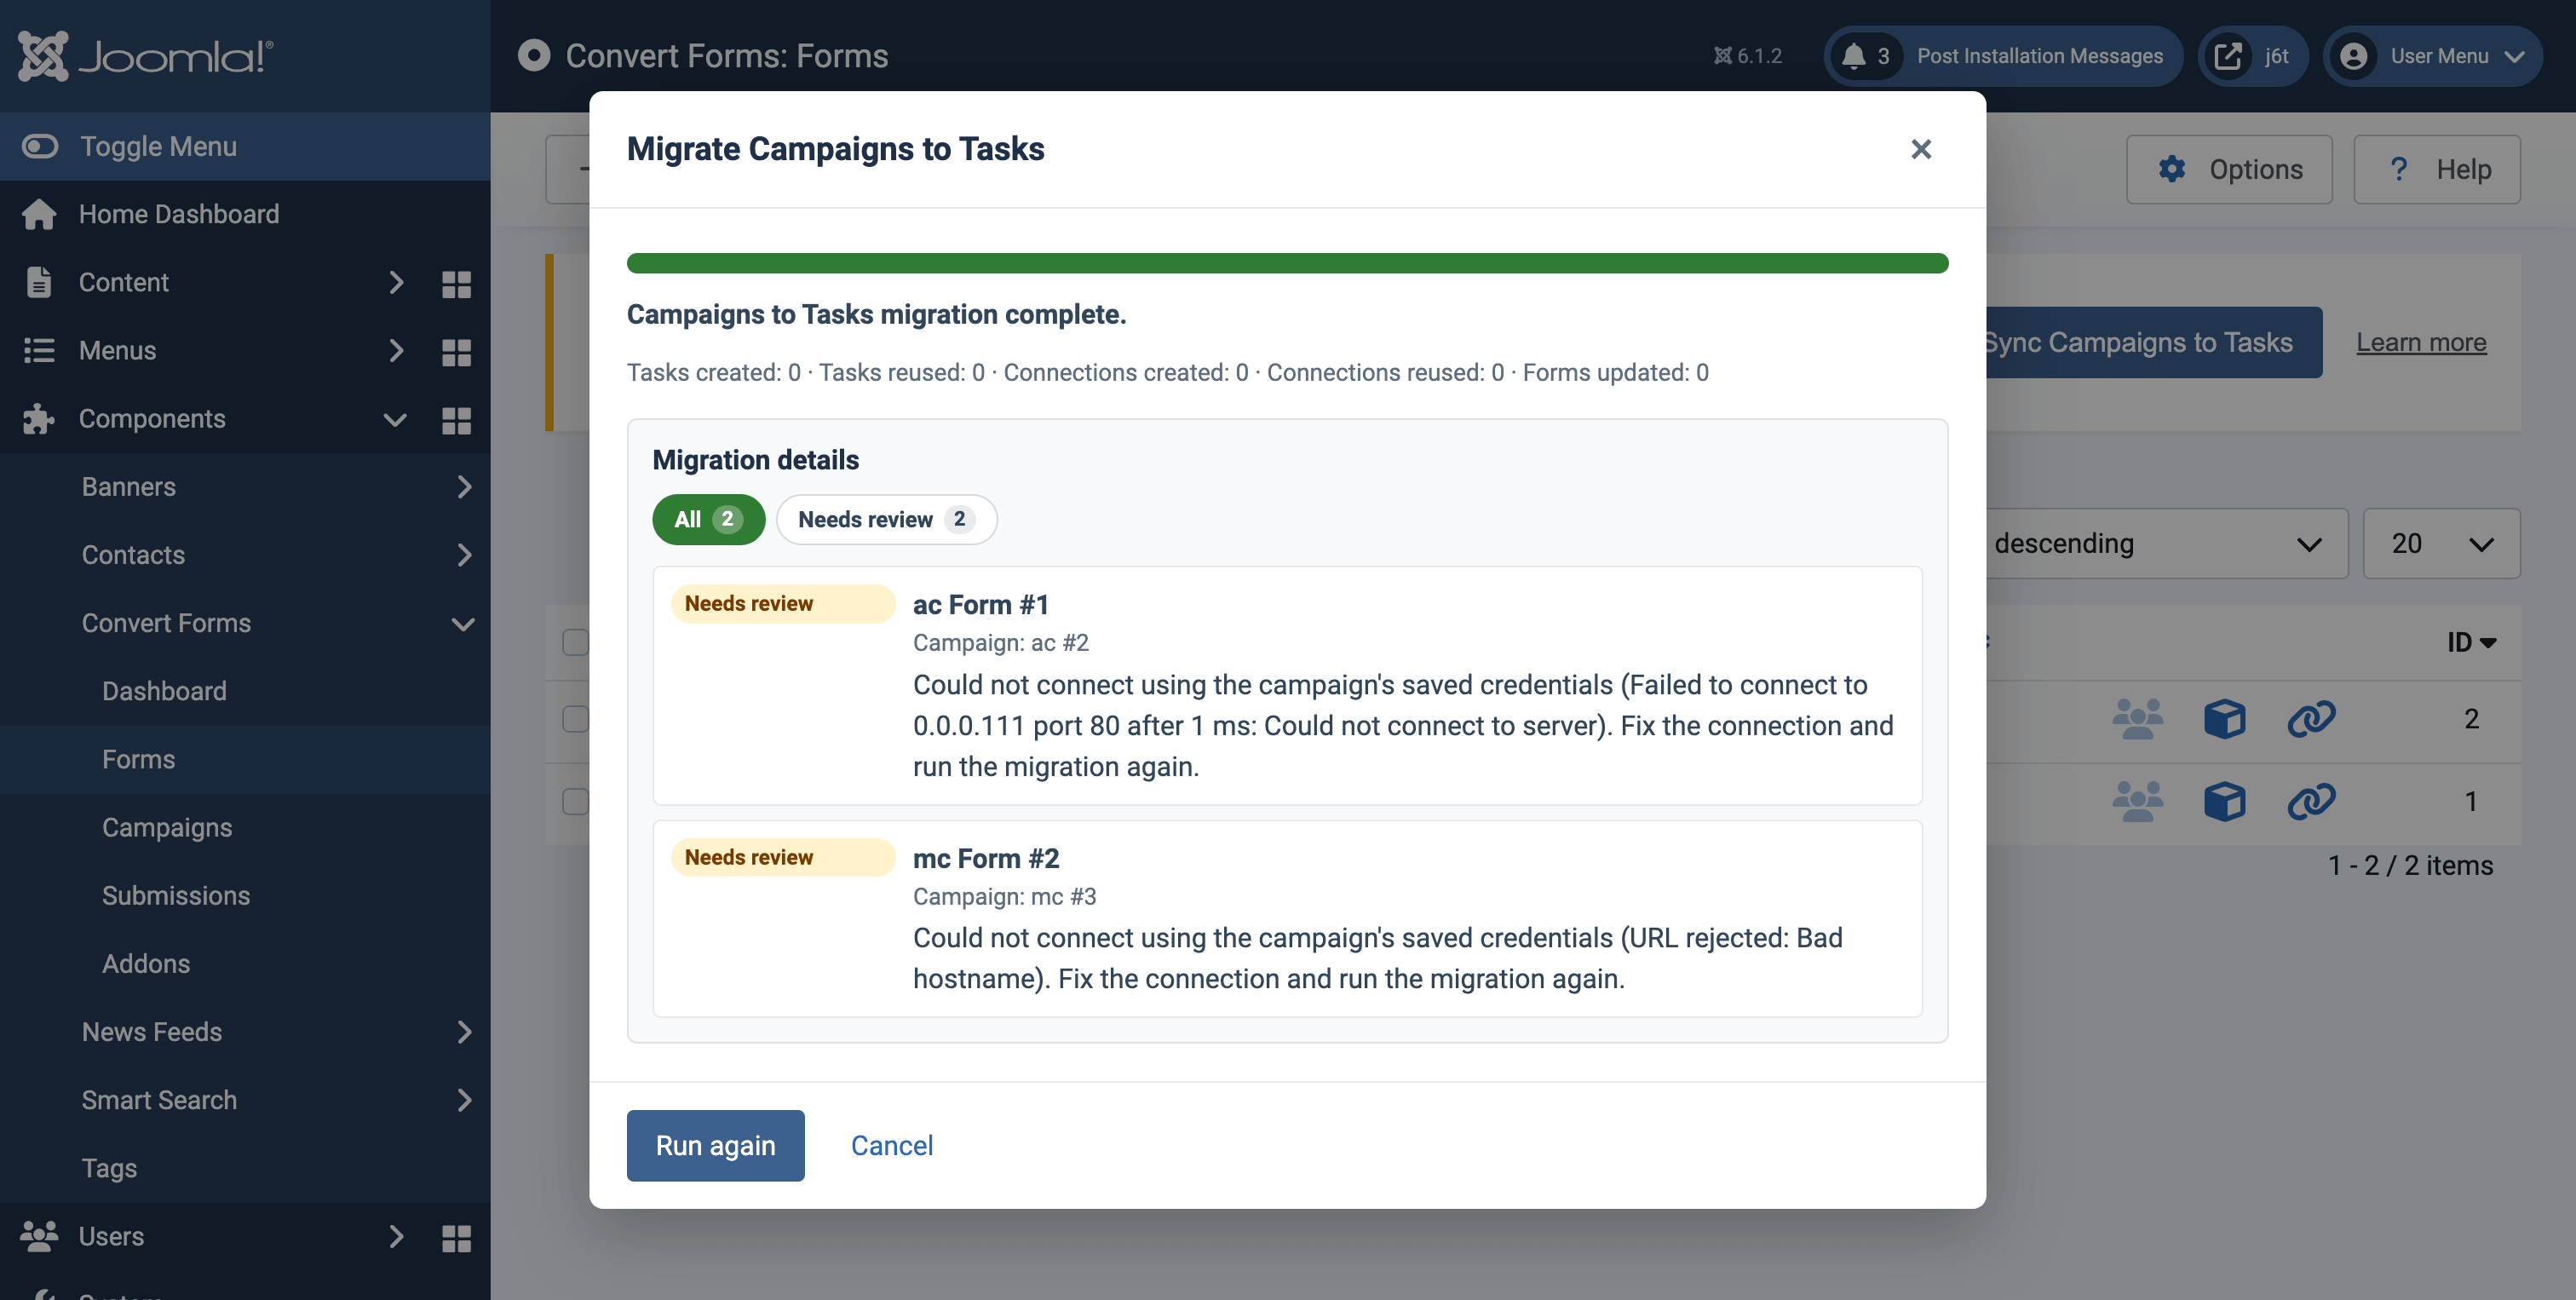Expand the Banners submenu
The image size is (2576, 1300).
464,487
